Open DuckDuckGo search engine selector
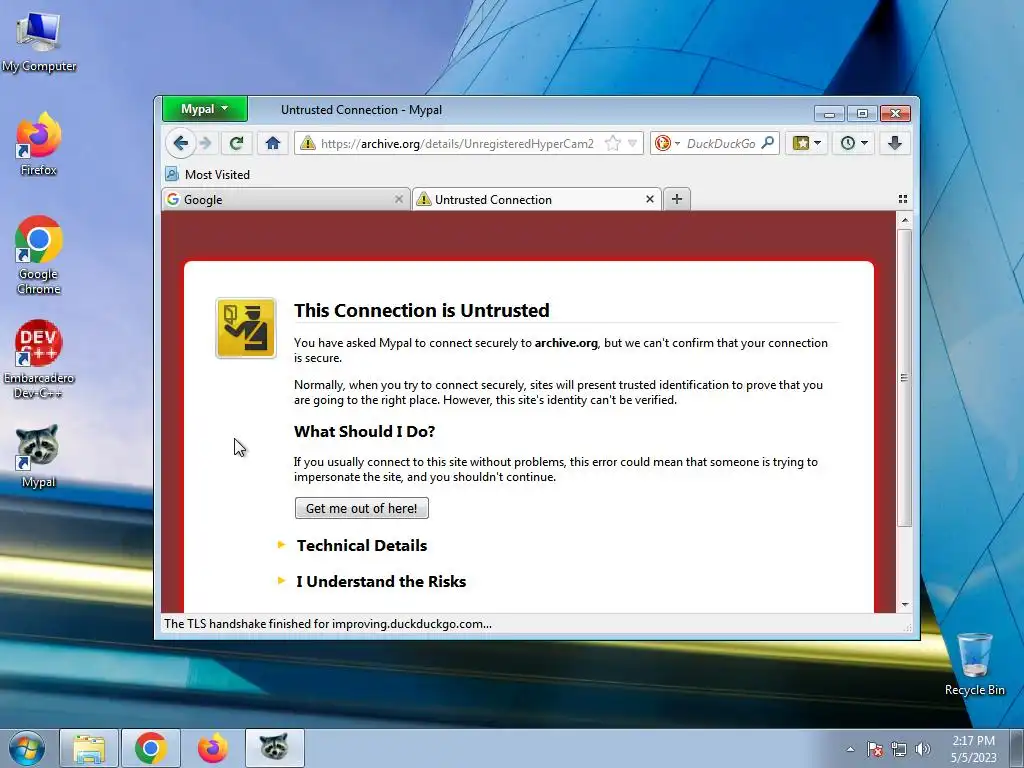The width and height of the screenshot is (1024, 768). pos(667,143)
